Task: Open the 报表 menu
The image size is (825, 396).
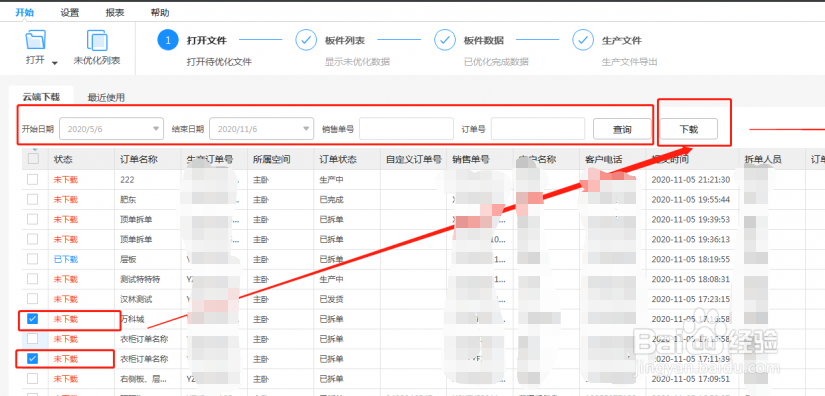Action: [x=115, y=13]
